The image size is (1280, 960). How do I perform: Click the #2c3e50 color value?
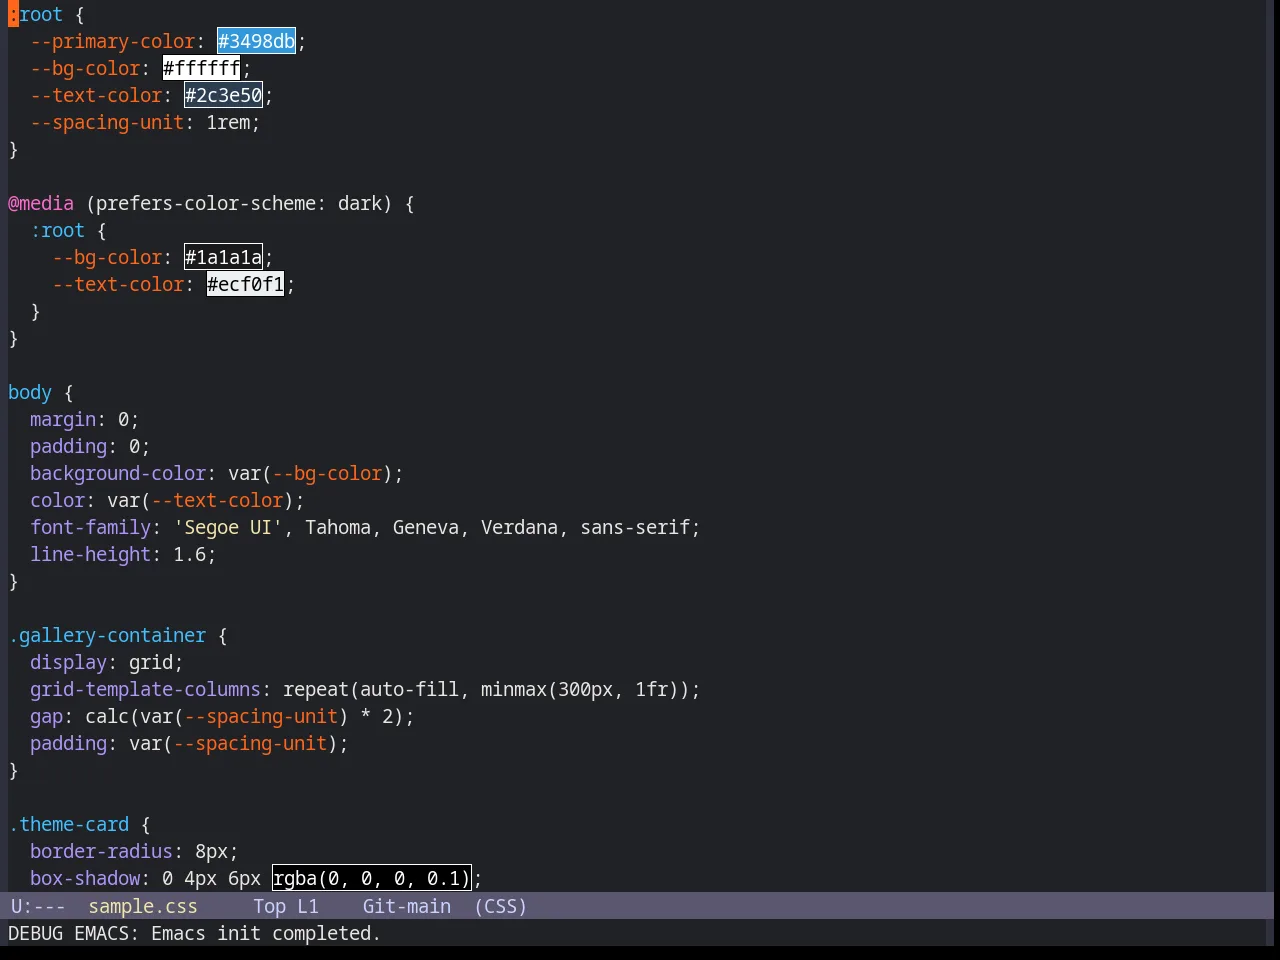[223, 95]
